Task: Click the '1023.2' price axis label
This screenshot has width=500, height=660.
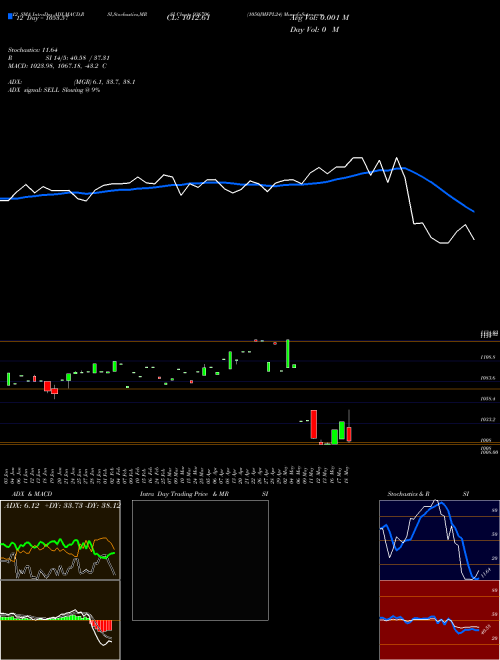Action: pyautogui.click(x=488, y=420)
